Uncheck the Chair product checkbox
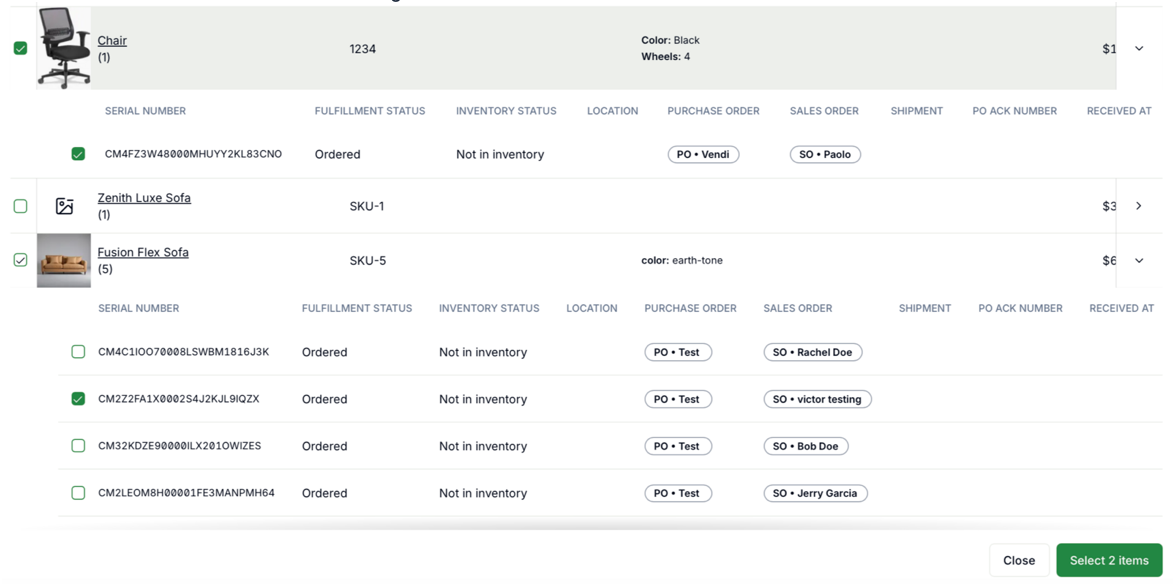 coord(20,48)
